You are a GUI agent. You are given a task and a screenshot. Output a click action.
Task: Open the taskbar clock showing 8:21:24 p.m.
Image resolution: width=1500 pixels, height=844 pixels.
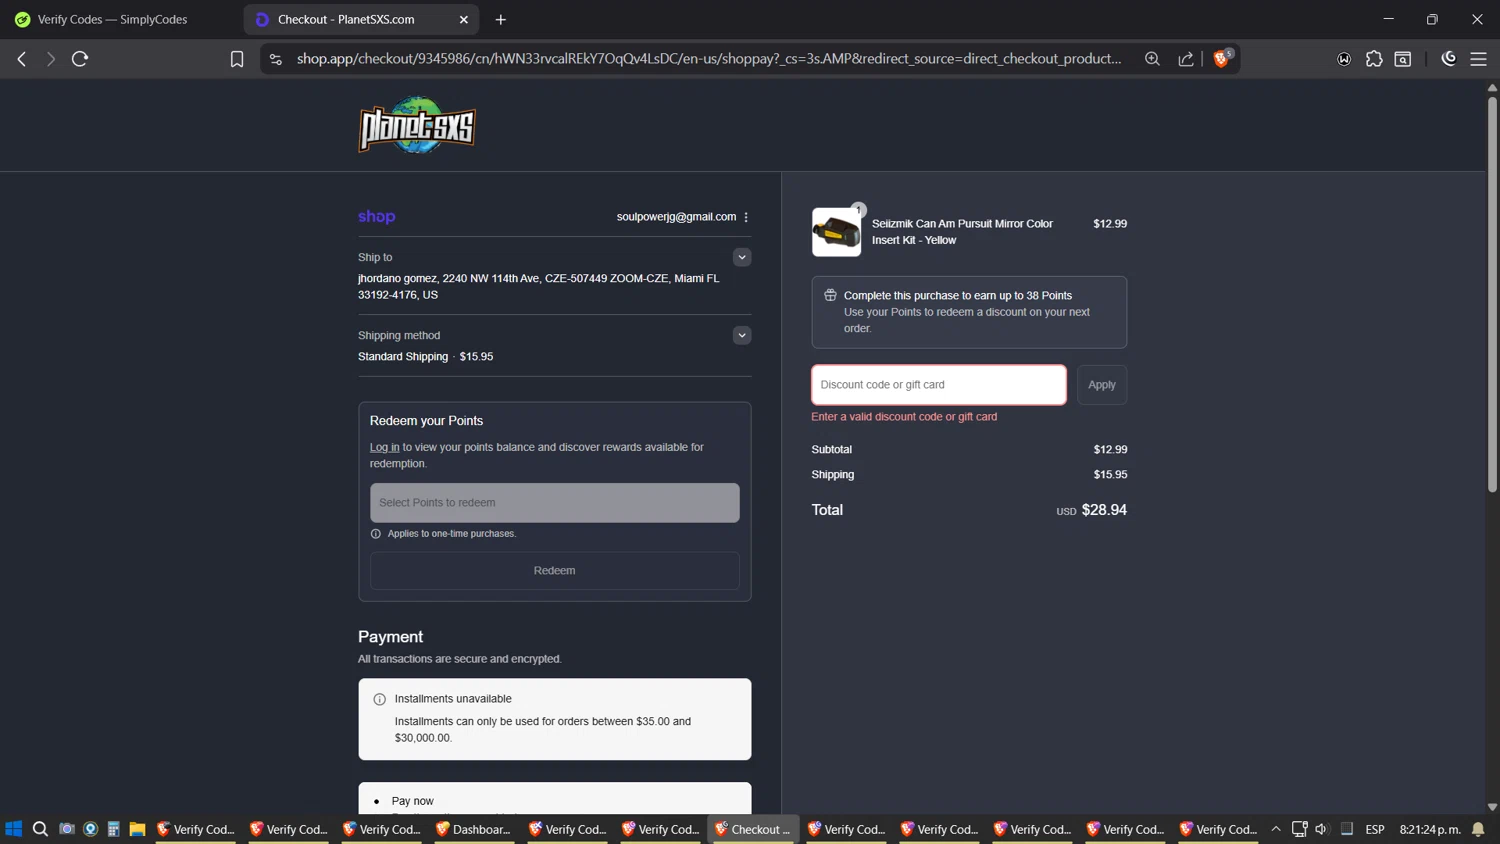pos(1429,829)
